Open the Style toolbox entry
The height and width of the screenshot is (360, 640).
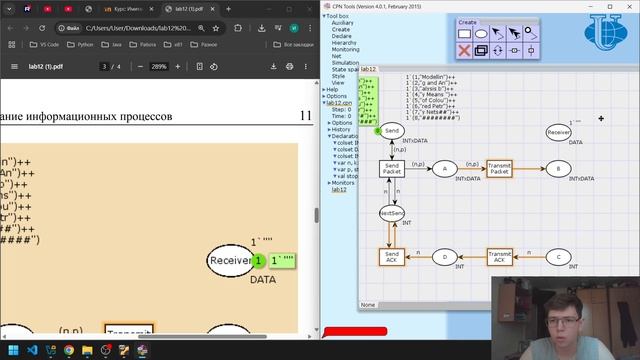click(338, 76)
